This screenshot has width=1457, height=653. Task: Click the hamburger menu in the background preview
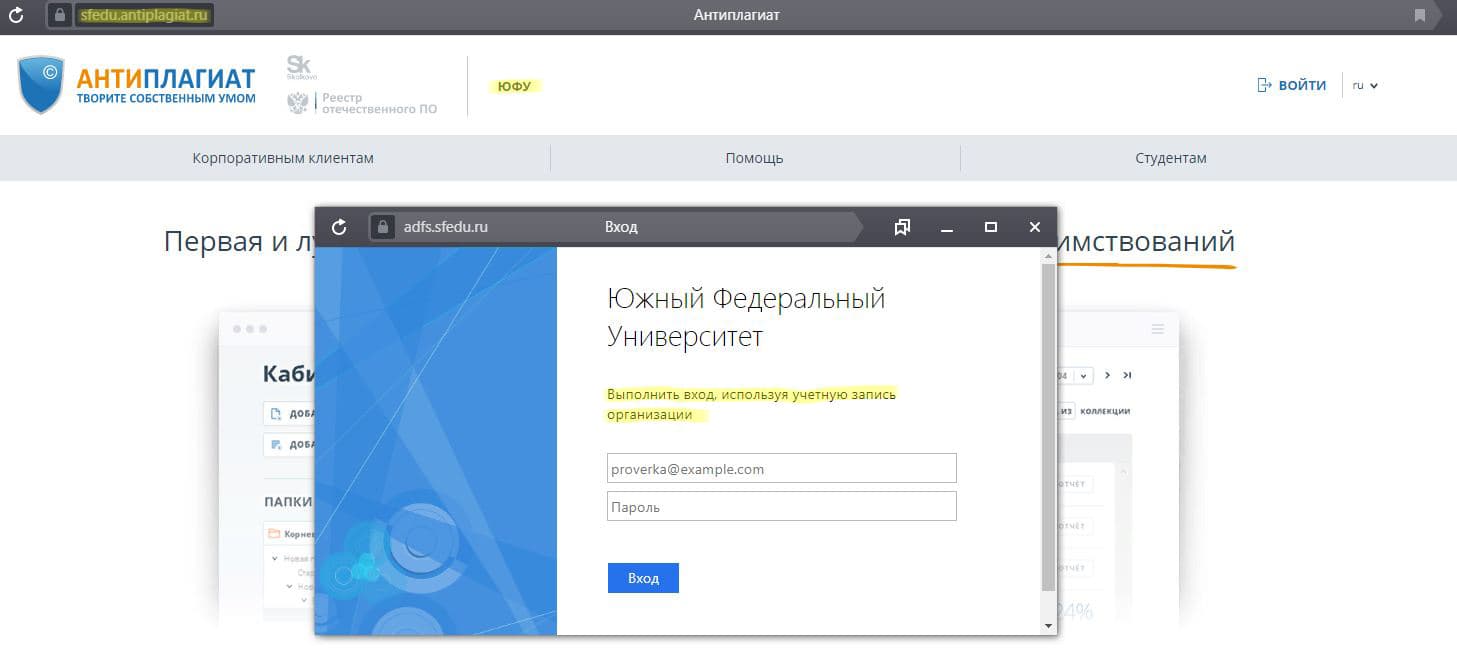coord(1158,329)
